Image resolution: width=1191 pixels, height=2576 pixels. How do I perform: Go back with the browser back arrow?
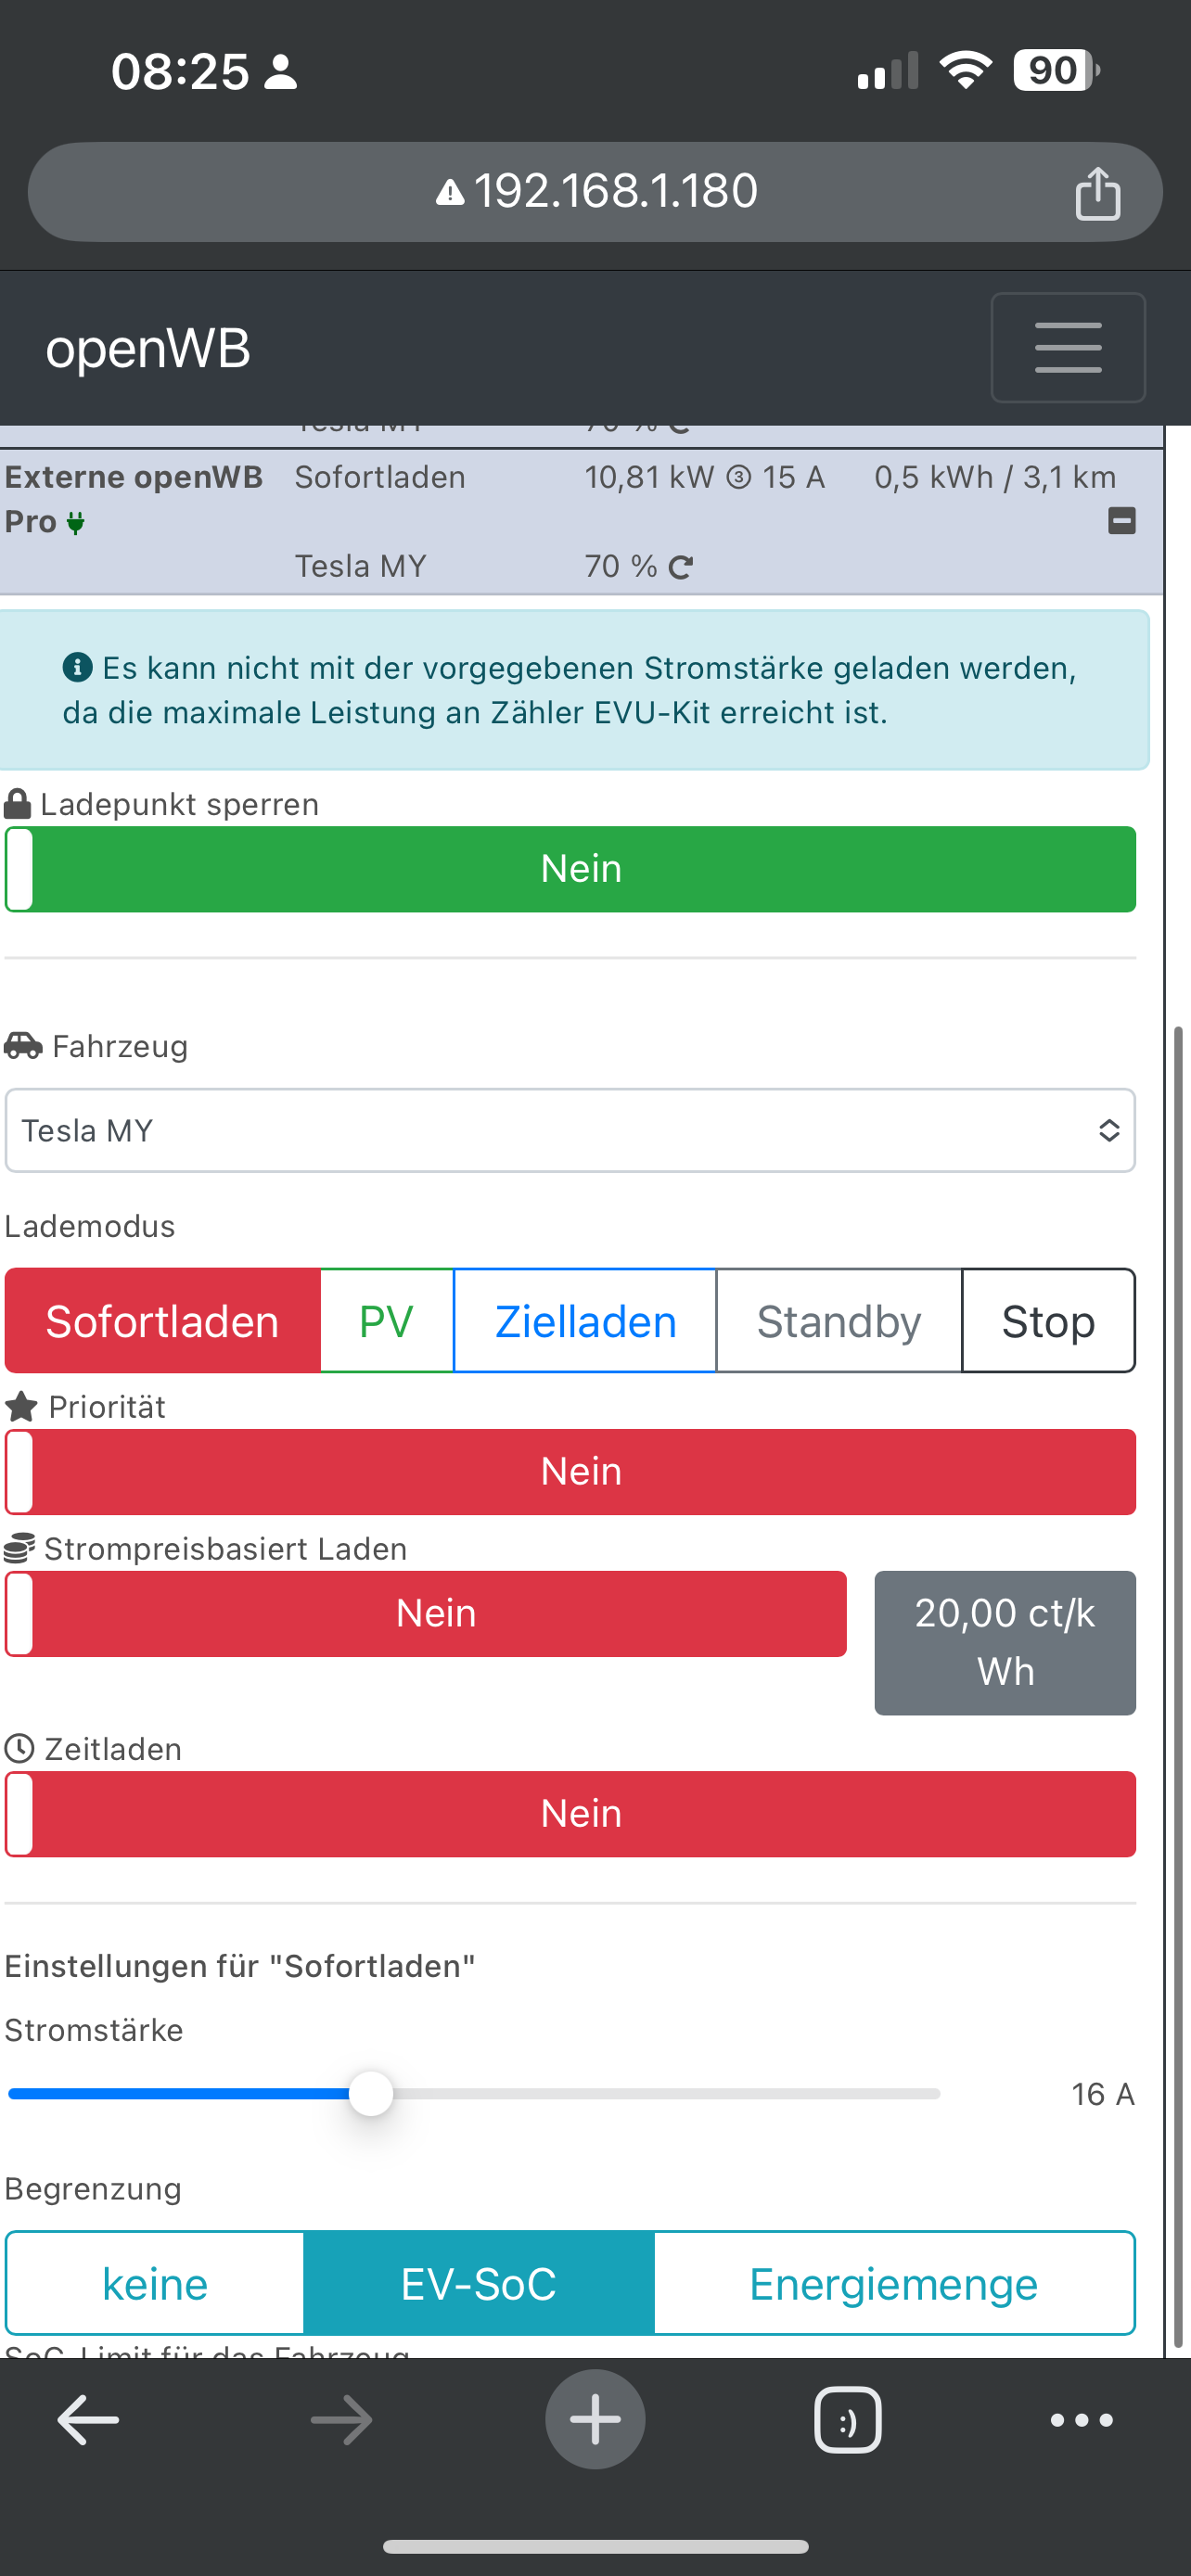[x=88, y=2420]
